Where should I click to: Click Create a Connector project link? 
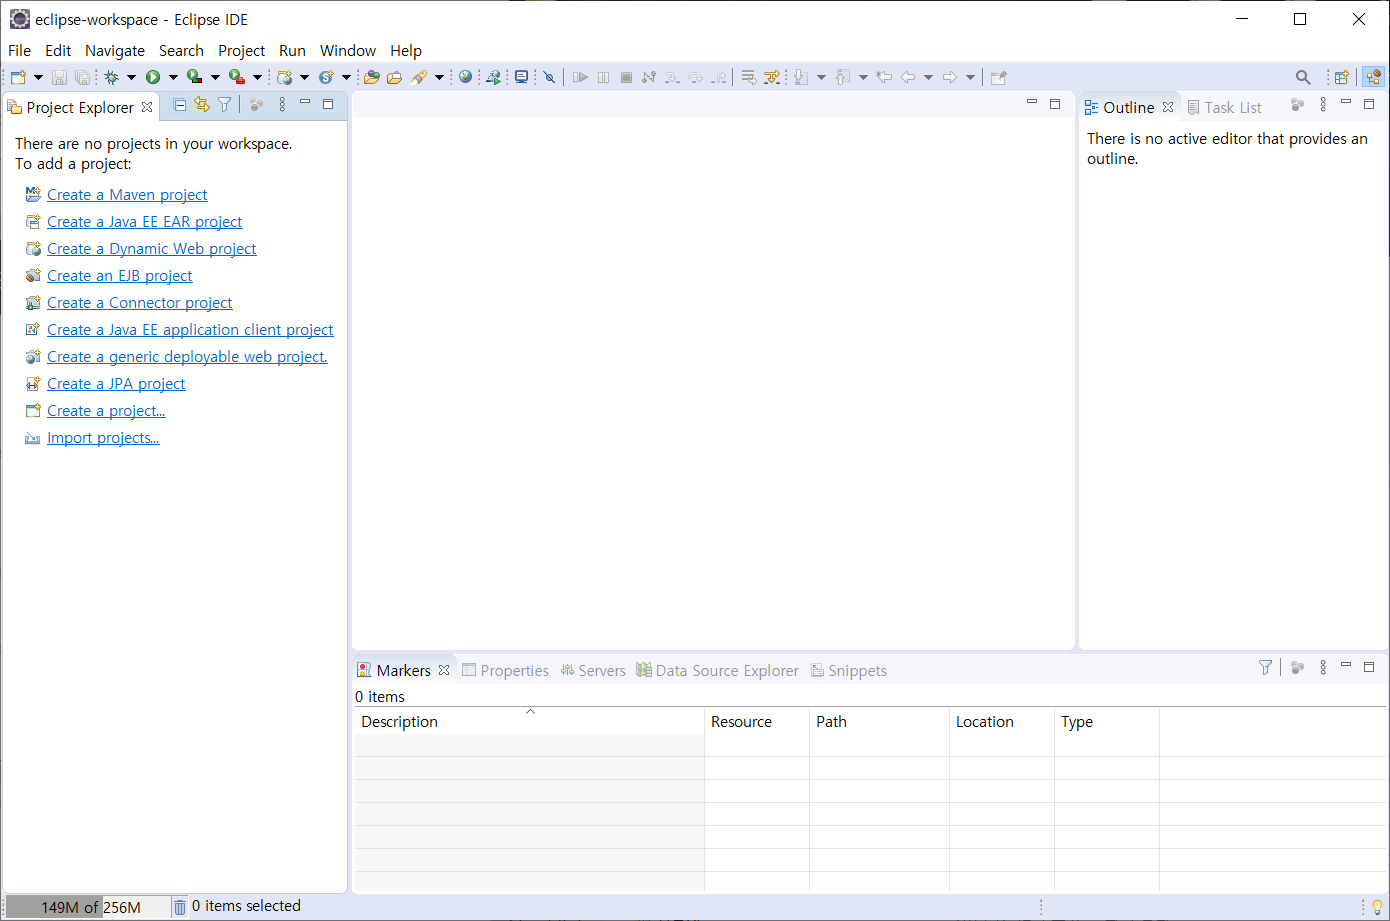[139, 303]
